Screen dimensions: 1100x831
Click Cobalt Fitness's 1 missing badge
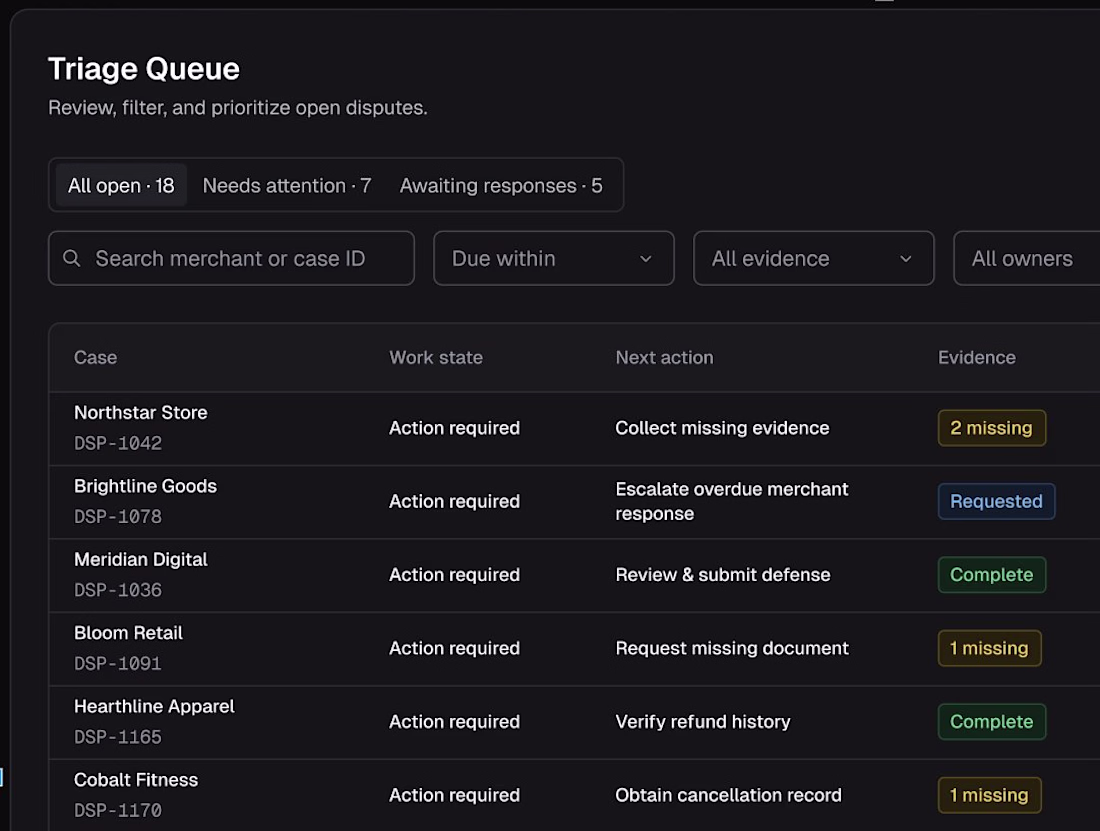pos(989,795)
